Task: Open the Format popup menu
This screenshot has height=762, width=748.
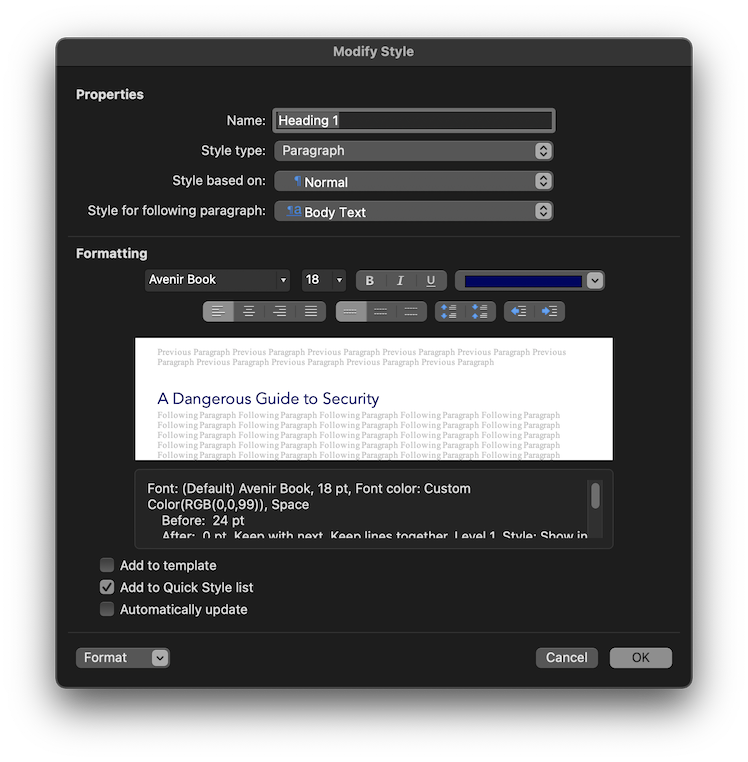Action: pos(122,658)
